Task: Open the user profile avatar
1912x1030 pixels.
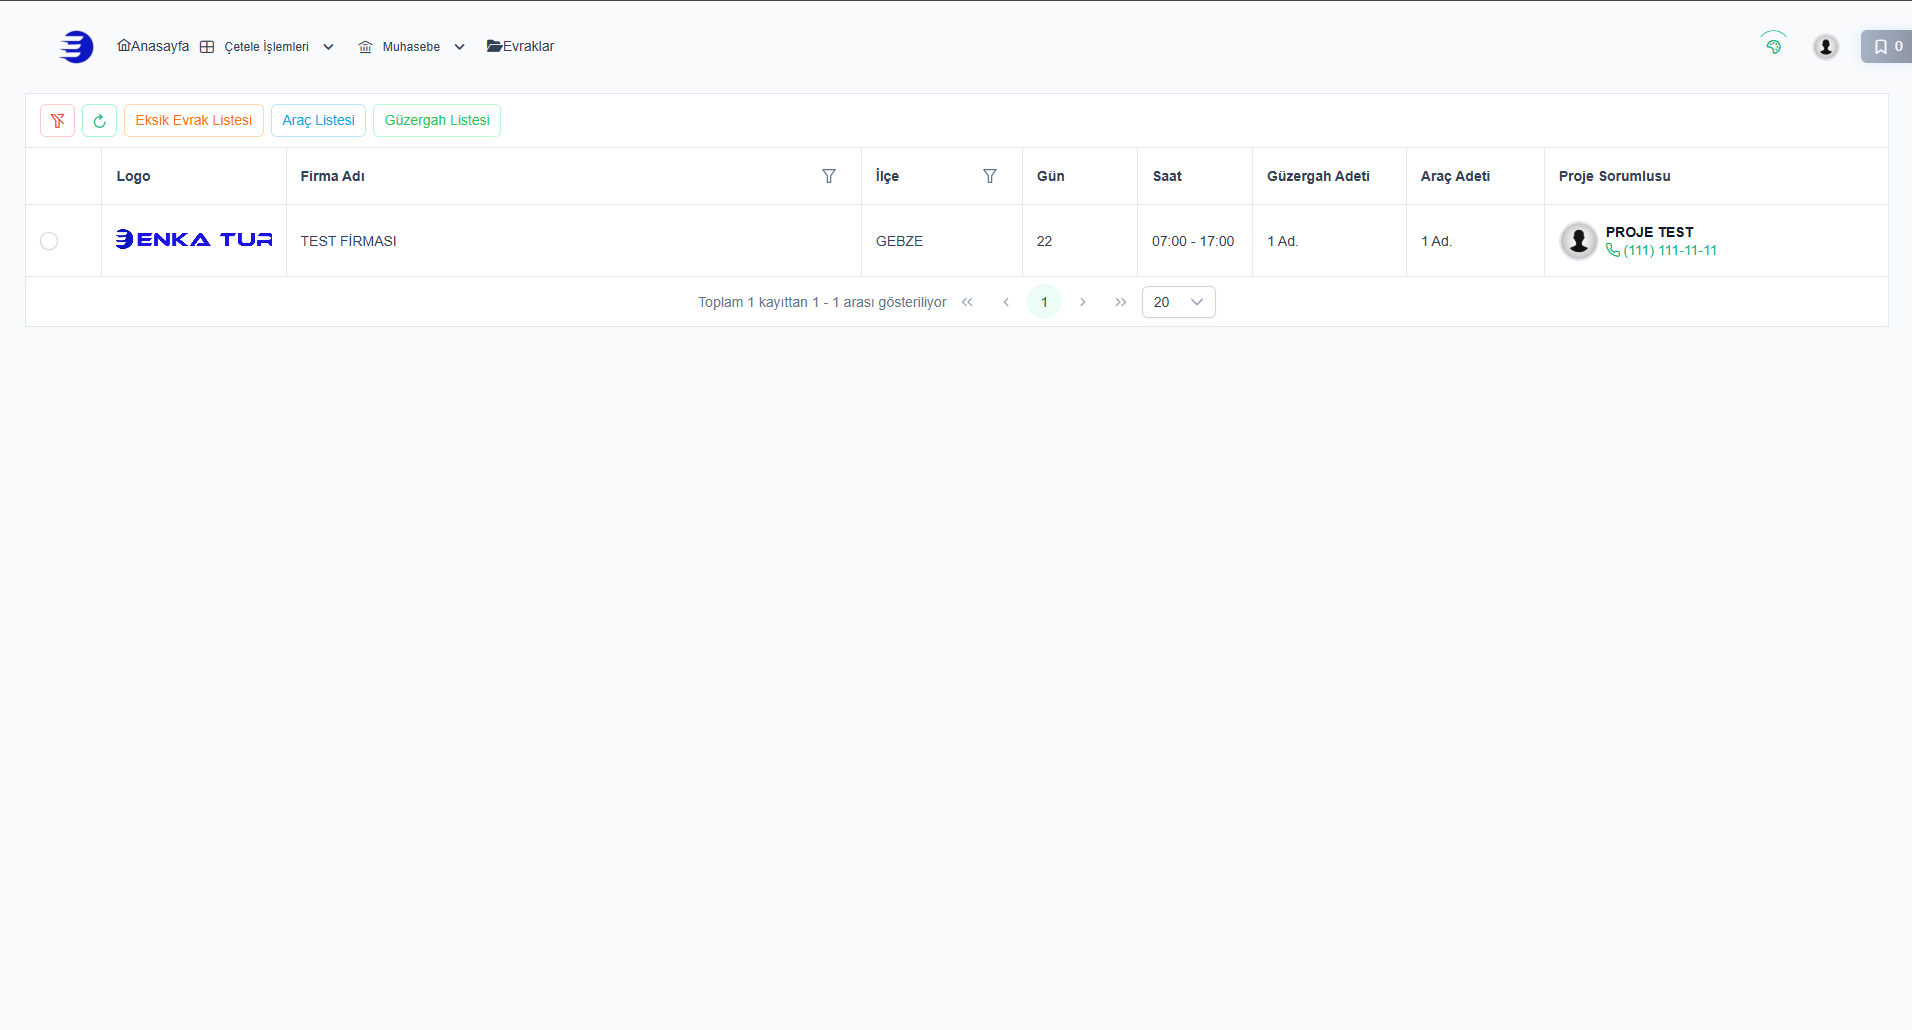Action: click(1825, 46)
